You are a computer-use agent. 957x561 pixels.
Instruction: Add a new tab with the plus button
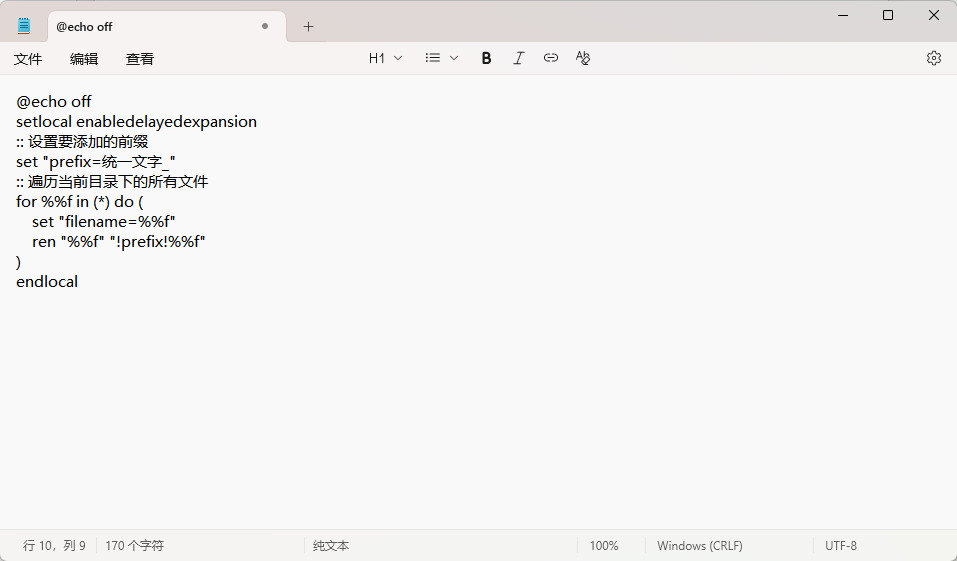pos(308,26)
